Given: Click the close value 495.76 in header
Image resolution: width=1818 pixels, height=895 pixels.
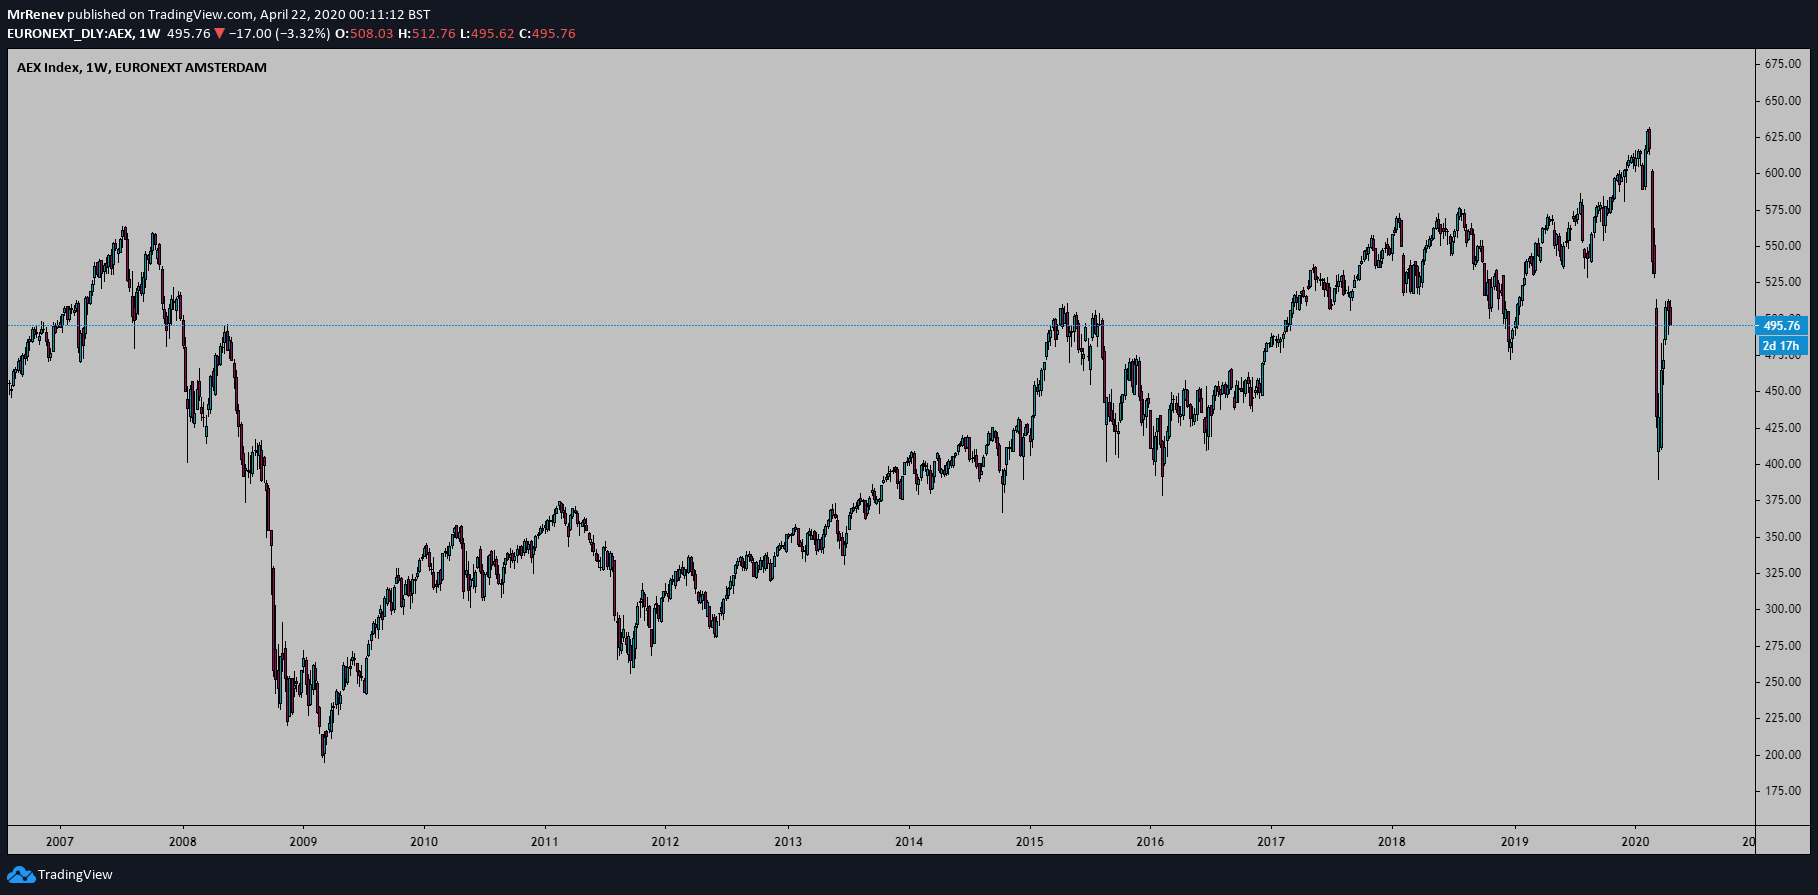Looking at the screenshot, I should click(553, 33).
